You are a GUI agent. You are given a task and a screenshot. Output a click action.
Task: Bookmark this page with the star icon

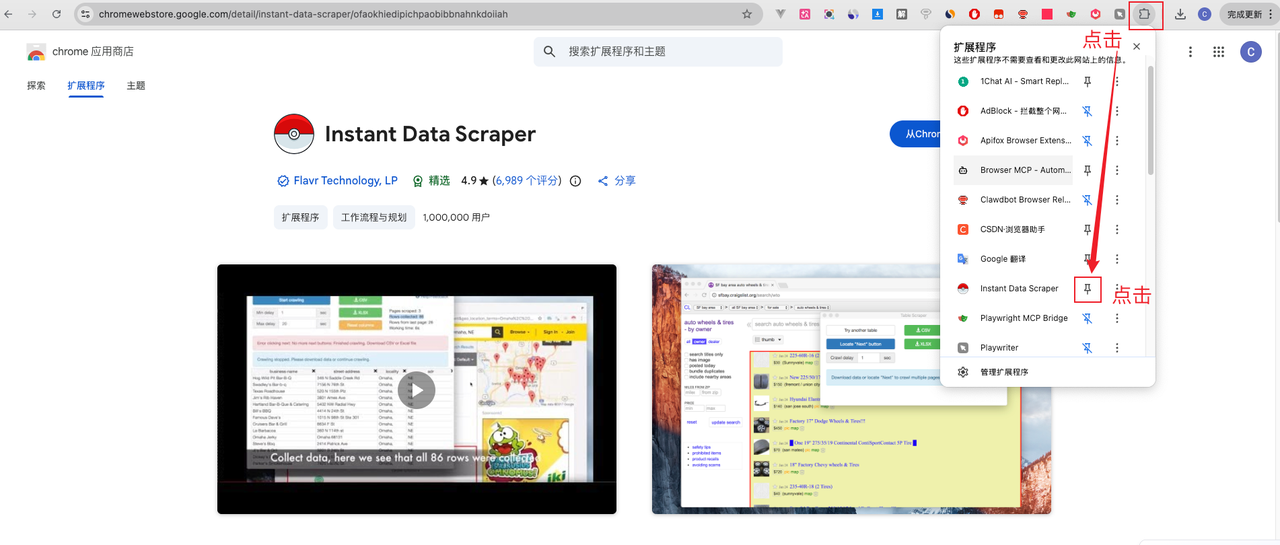(746, 14)
